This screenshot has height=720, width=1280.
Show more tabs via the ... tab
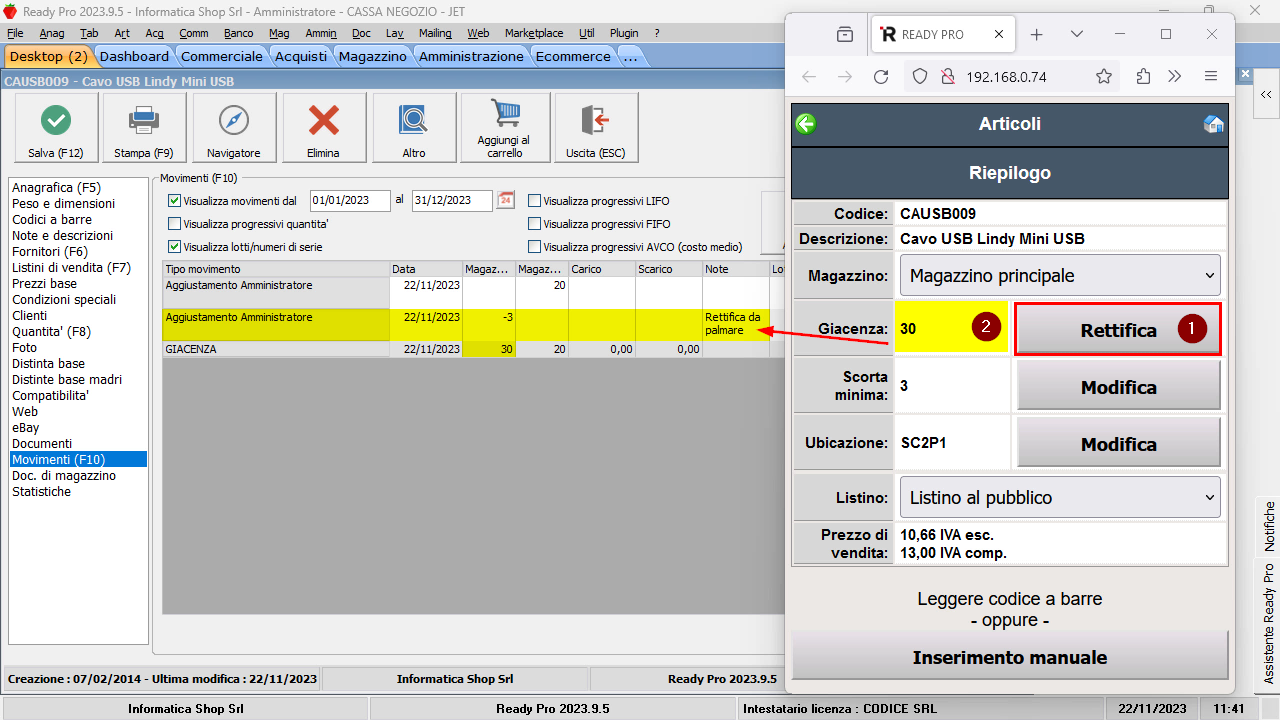coord(630,57)
